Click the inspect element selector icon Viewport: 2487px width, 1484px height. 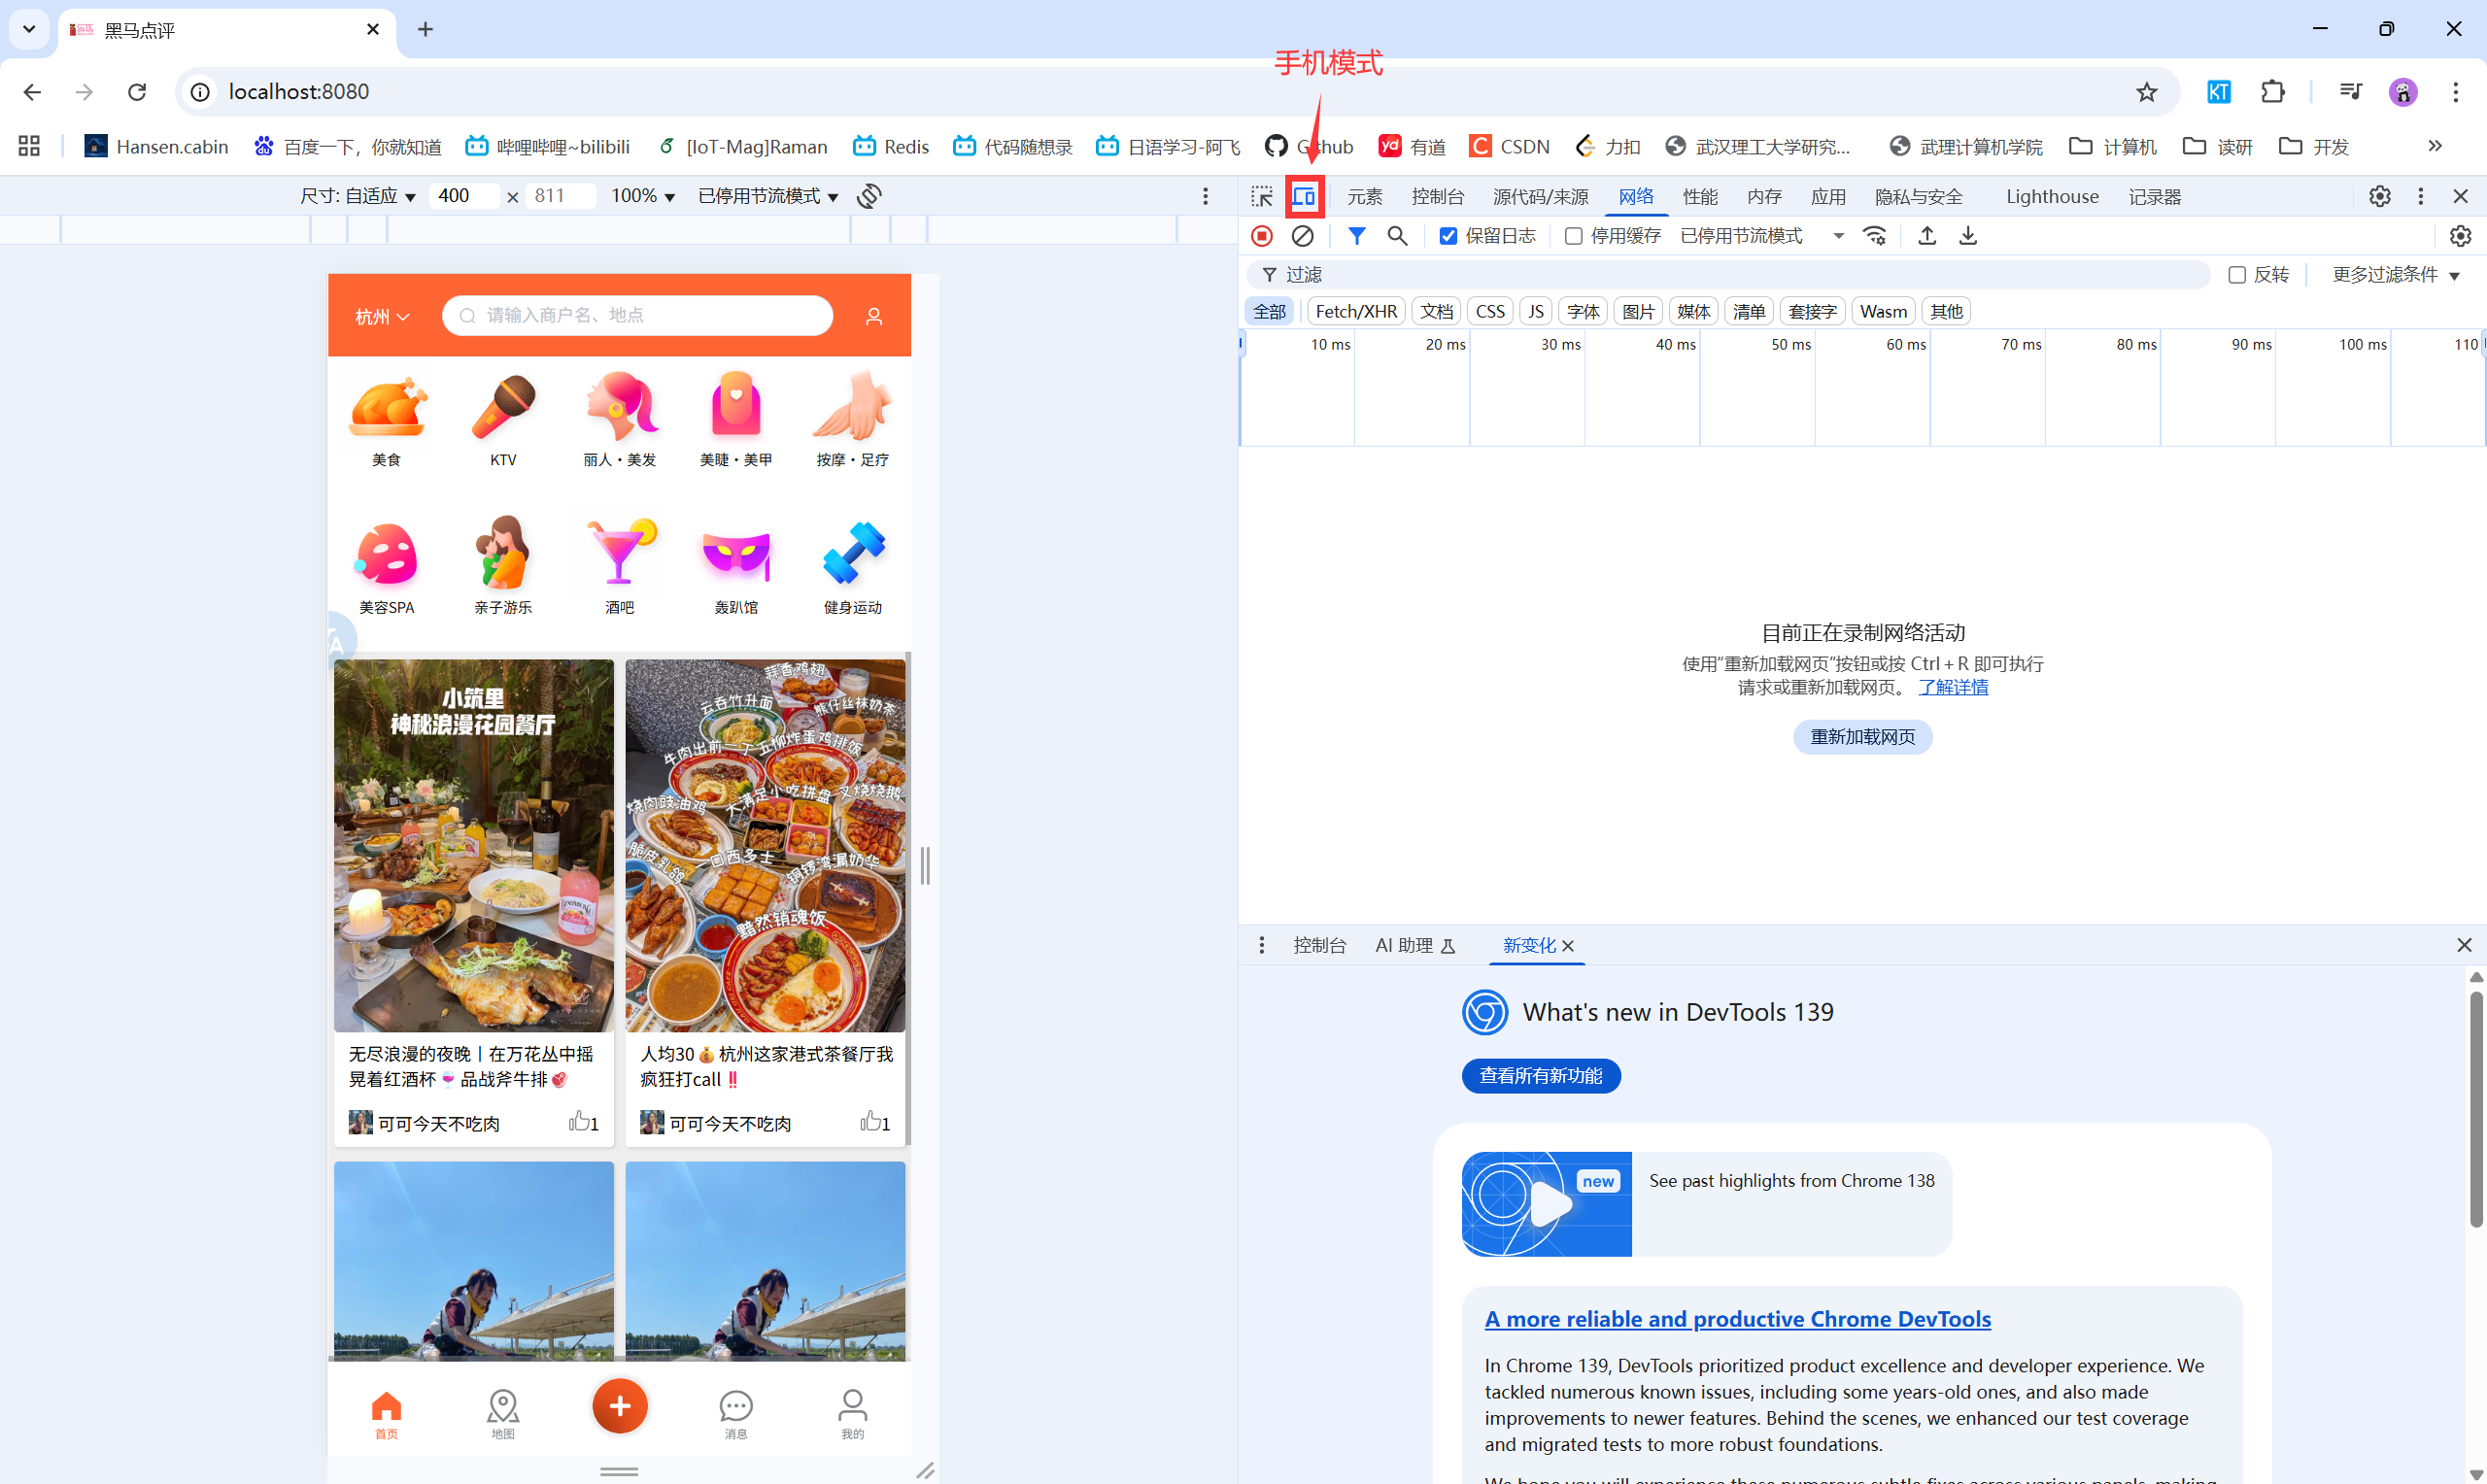pos(1262,196)
